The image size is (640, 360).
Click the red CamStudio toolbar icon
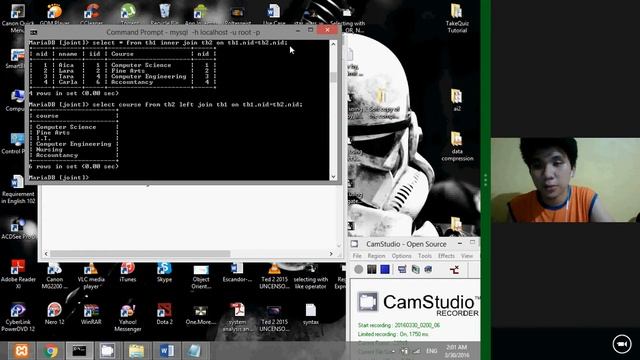point(454,269)
